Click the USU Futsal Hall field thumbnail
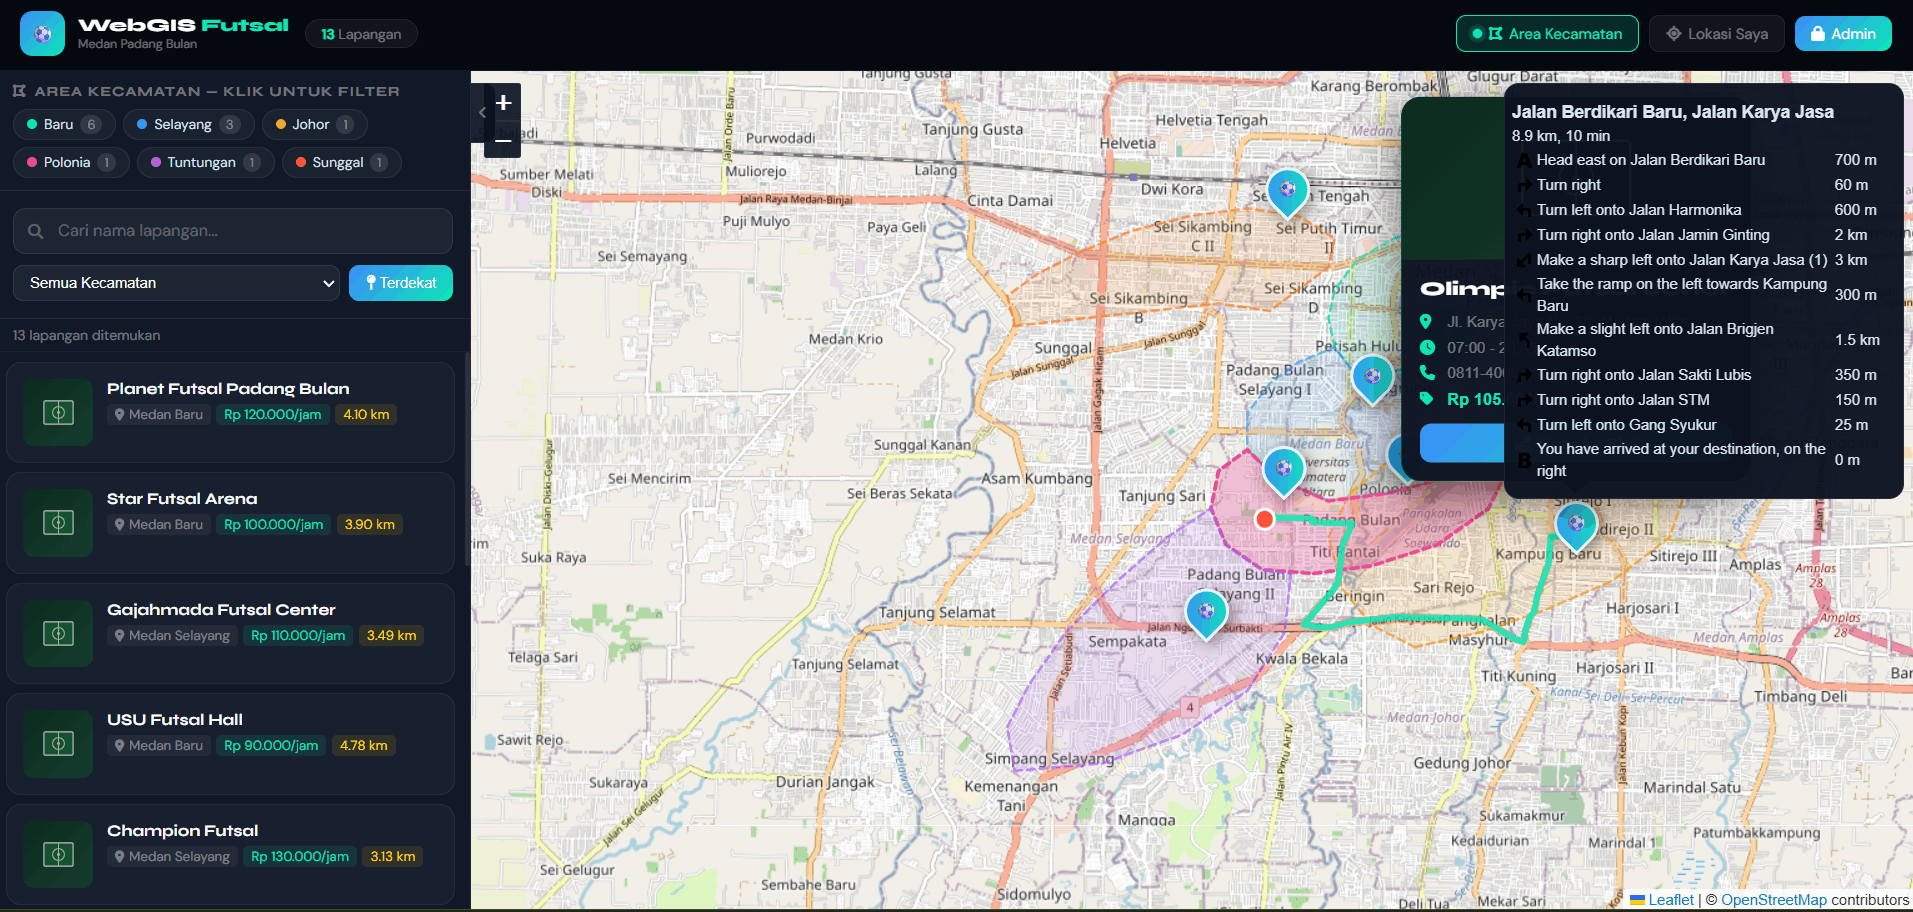 pyautogui.click(x=58, y=743)
